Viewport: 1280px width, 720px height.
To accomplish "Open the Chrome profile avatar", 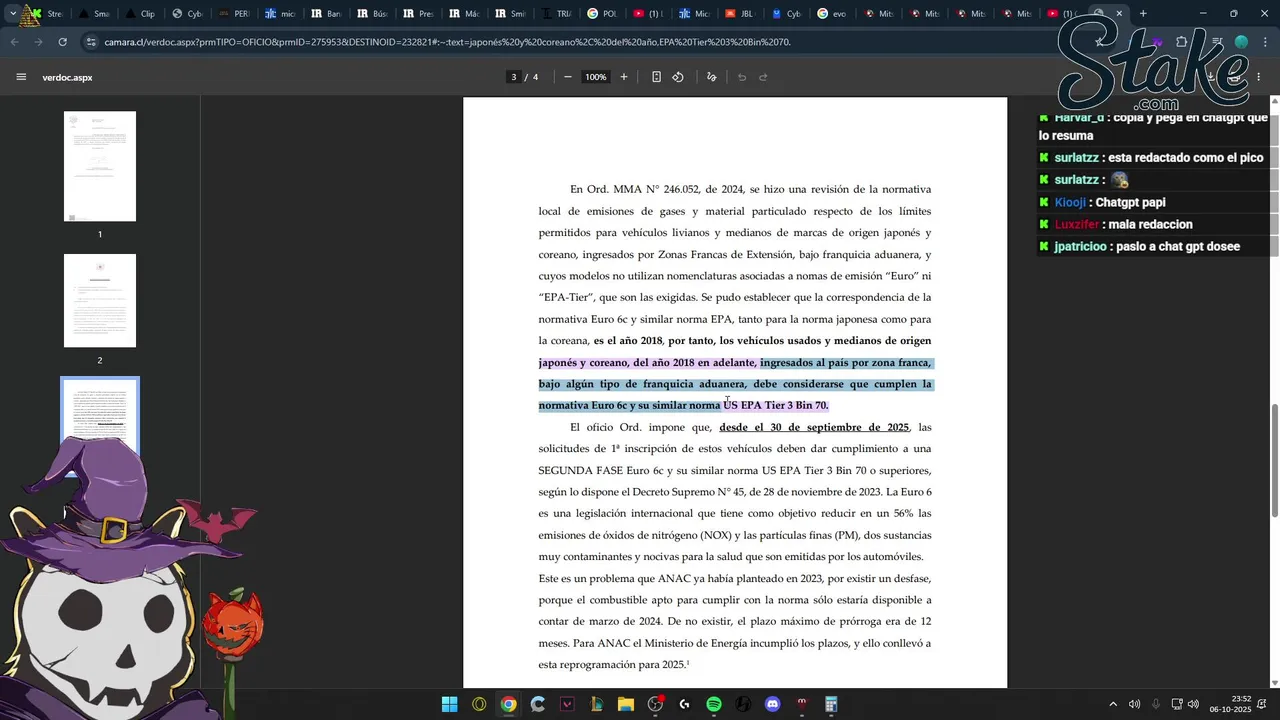I will (1241, 42).
